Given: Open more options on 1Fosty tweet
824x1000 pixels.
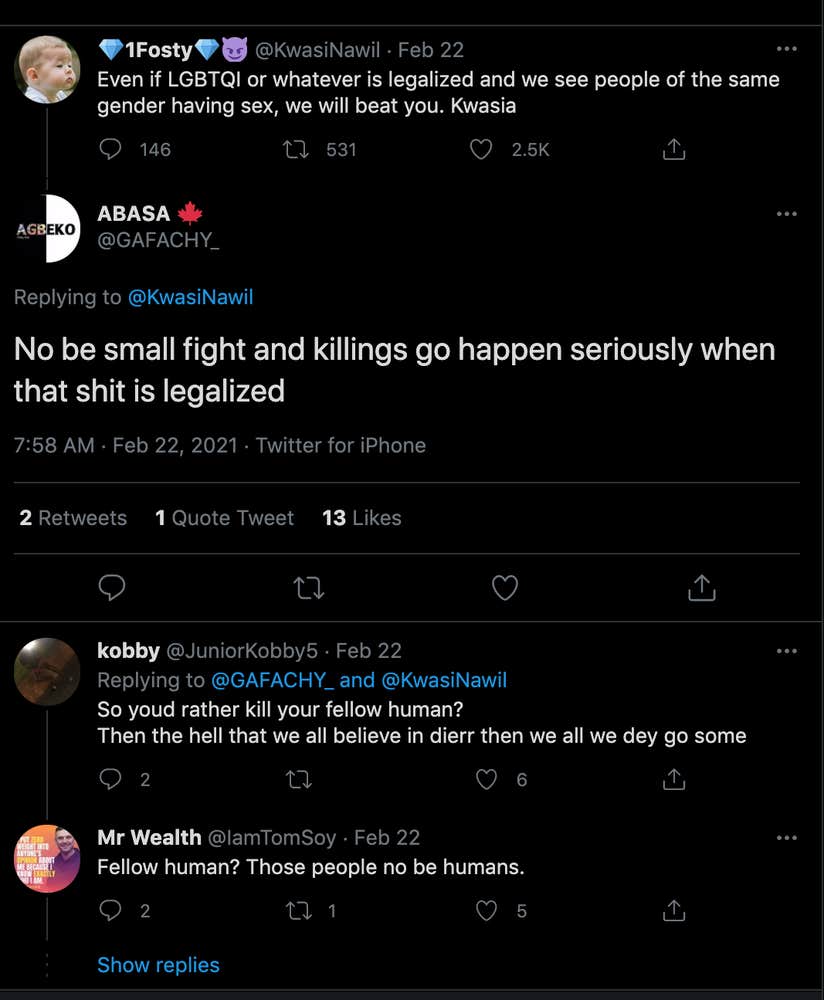Looking at the screenshot, I should click(x=787, y=49).
